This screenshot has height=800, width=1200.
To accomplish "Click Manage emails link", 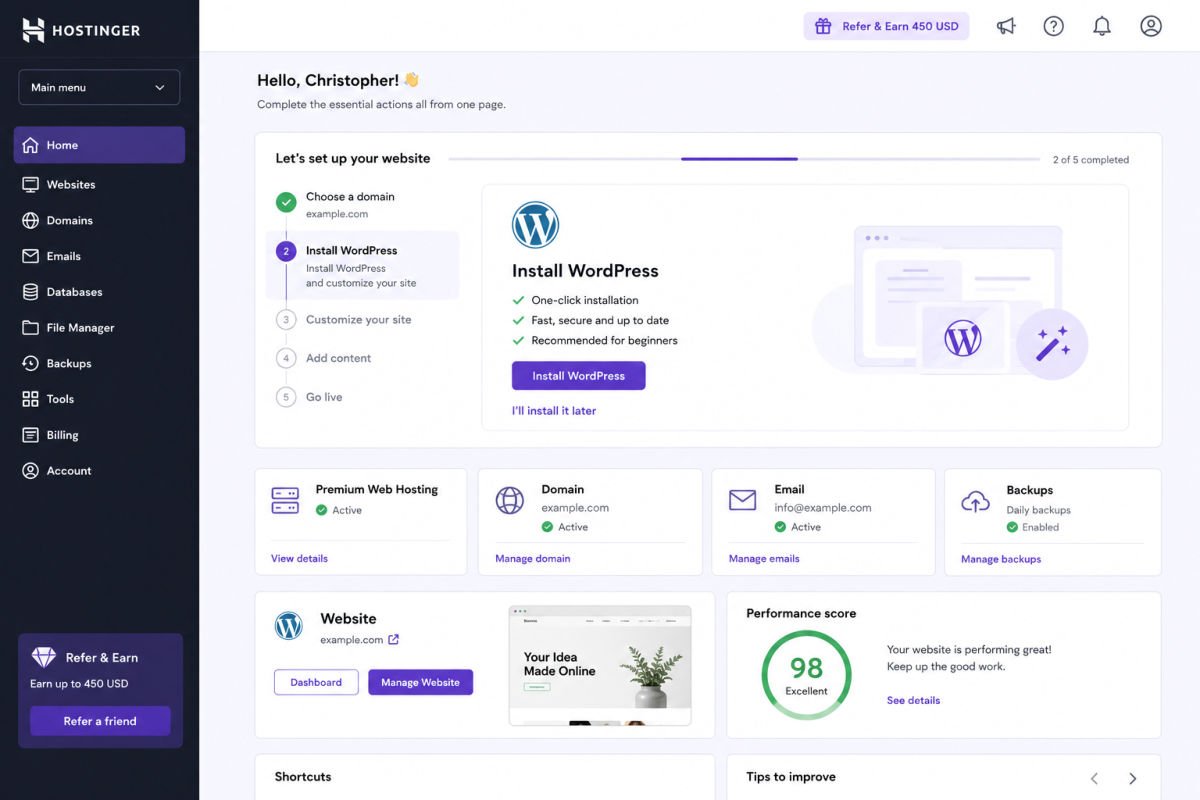I will [x=764, y=559].
